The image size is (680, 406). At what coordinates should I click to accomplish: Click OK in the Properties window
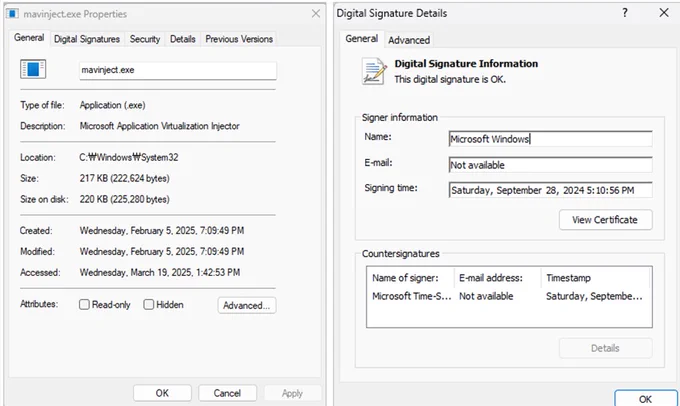162,393
